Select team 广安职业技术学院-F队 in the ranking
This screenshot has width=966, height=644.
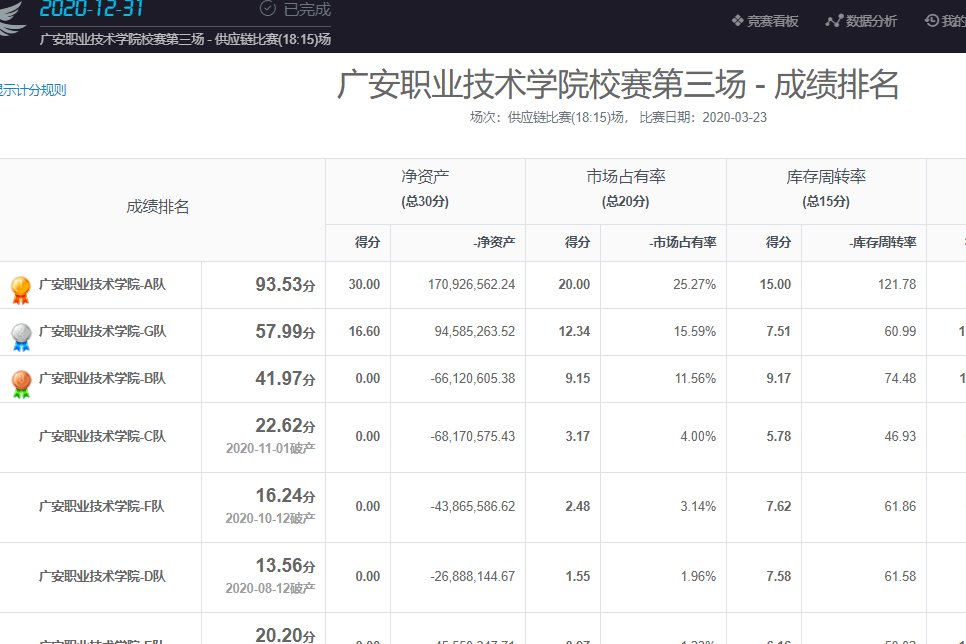click(101, 506)
